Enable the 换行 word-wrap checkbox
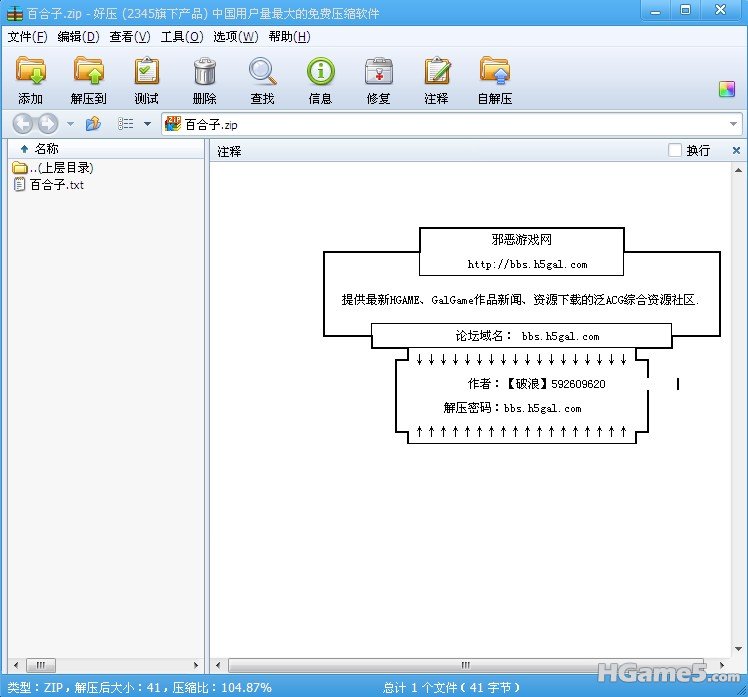Screen dimensions: 748x697 675,150
